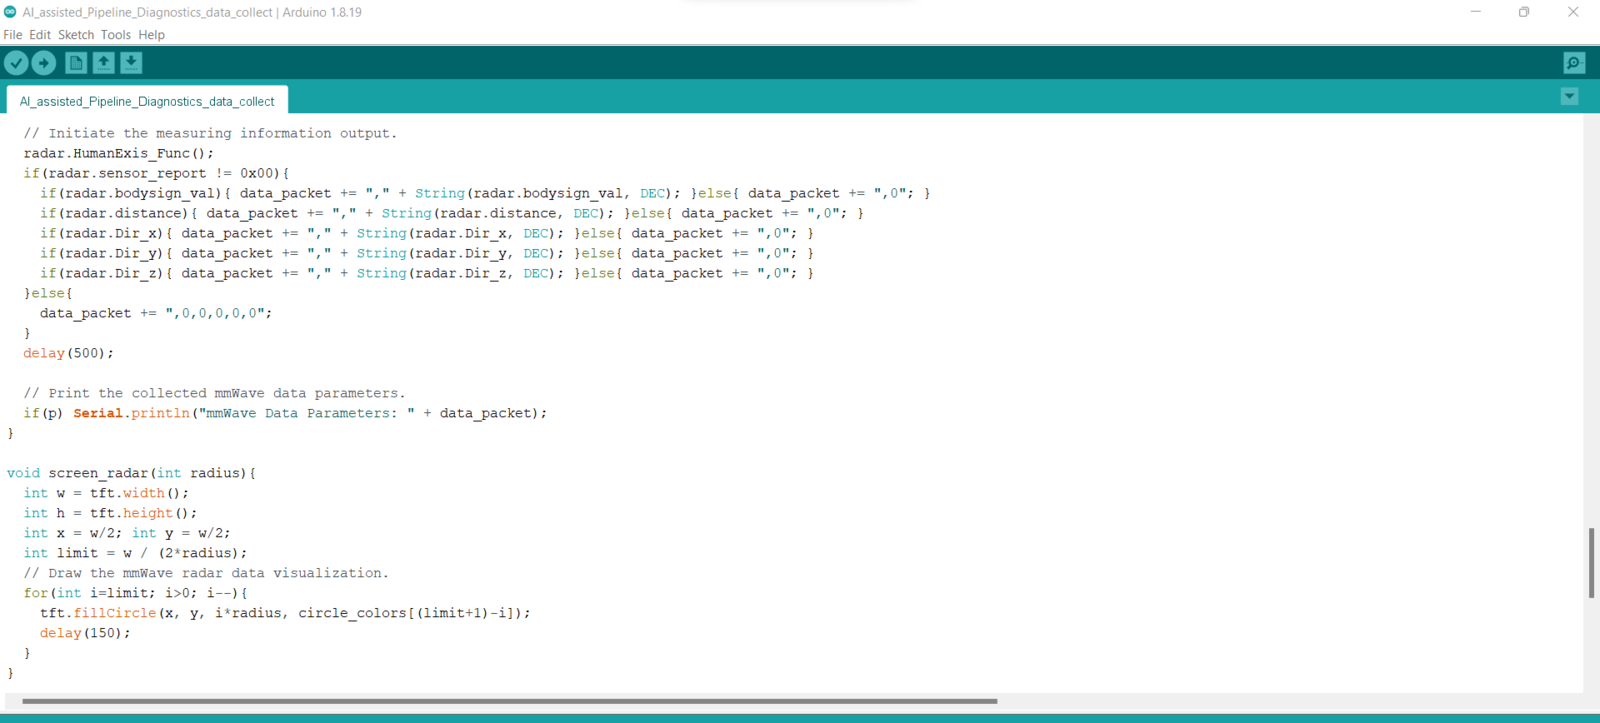Click the delay(500); line

click(69, 353)
